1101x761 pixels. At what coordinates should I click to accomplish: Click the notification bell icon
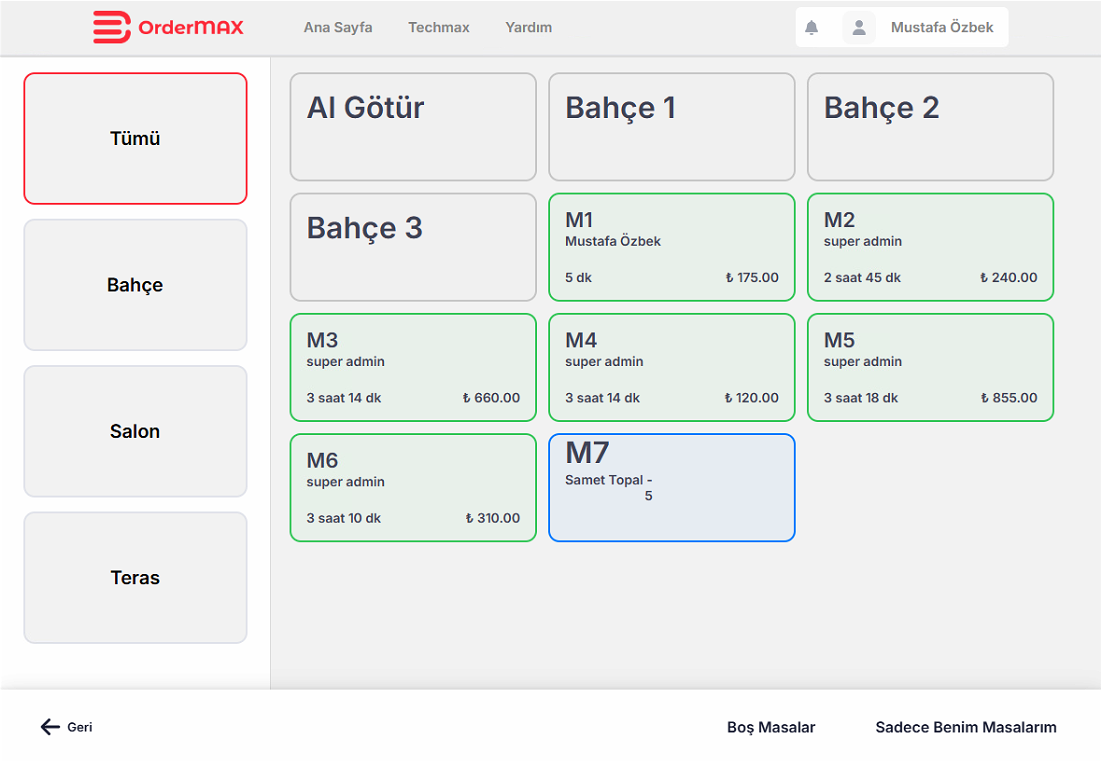point(811,28)
